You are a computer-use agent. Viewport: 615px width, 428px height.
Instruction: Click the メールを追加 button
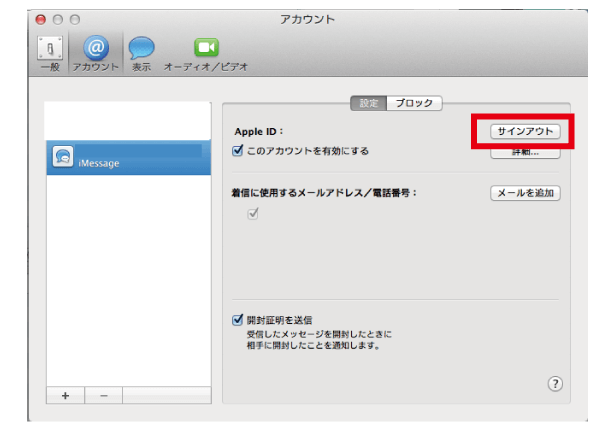525,193
